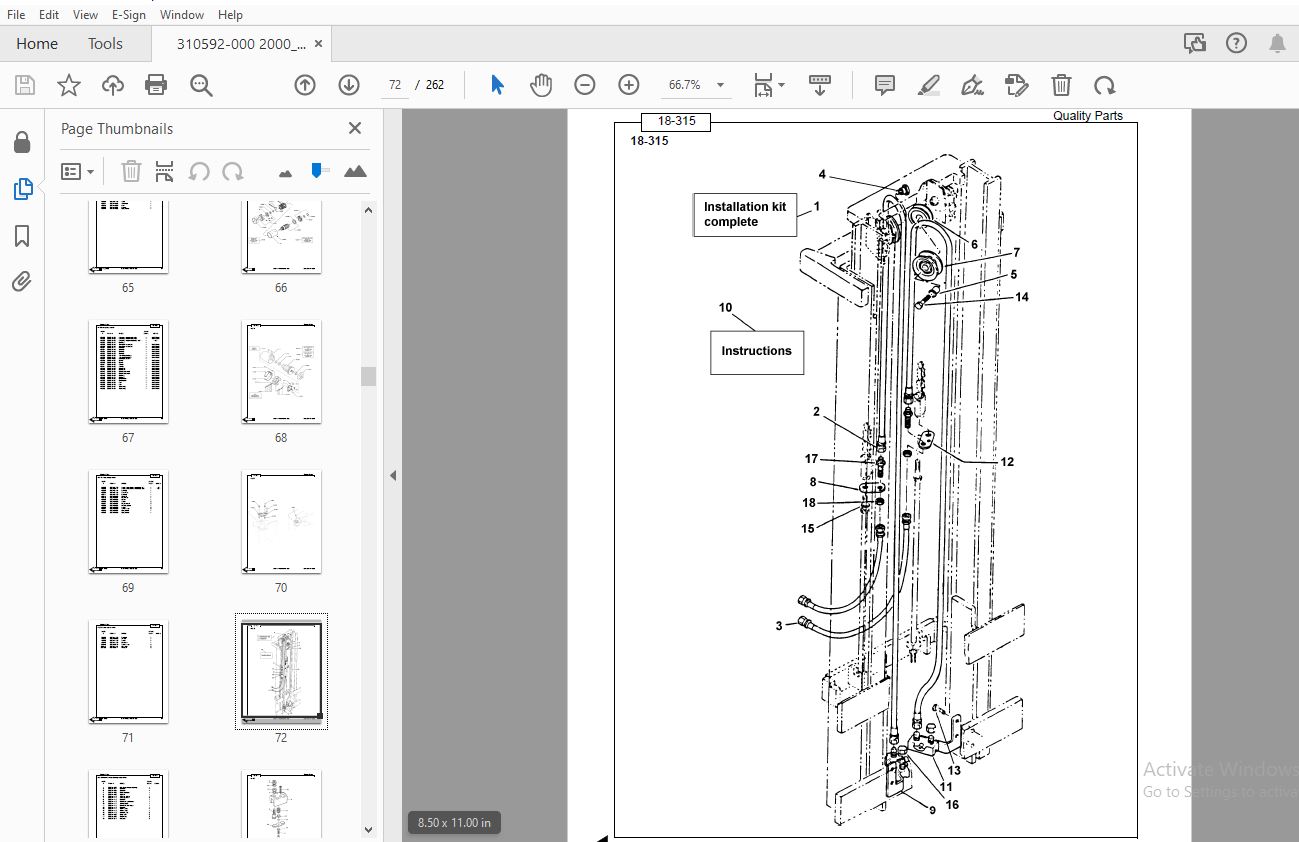Image resolution: width=1299 pixels, height=842 pixels.
Task: Select the 310592-000 2000_... document tab
Action: tap(241, 43)
